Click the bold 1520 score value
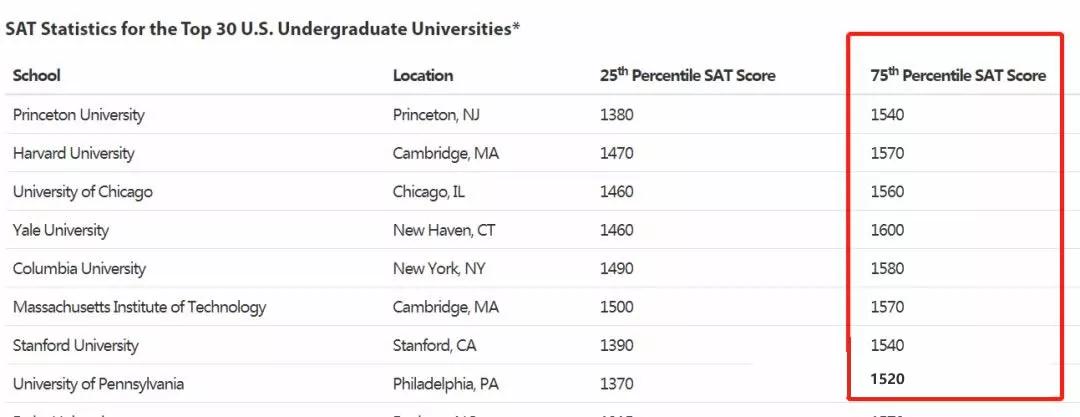1080x417 pixels. (887, 379)
